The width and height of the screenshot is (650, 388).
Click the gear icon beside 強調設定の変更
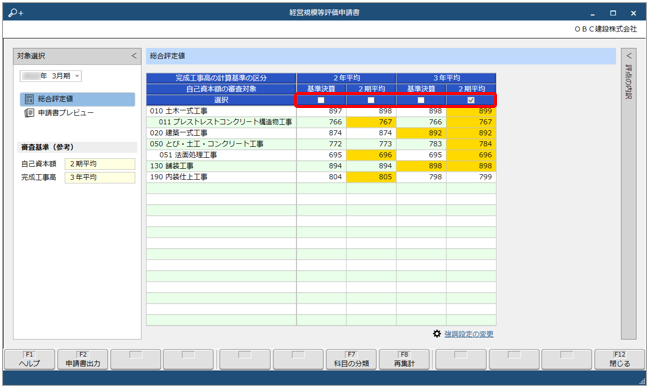coord(437,334)
